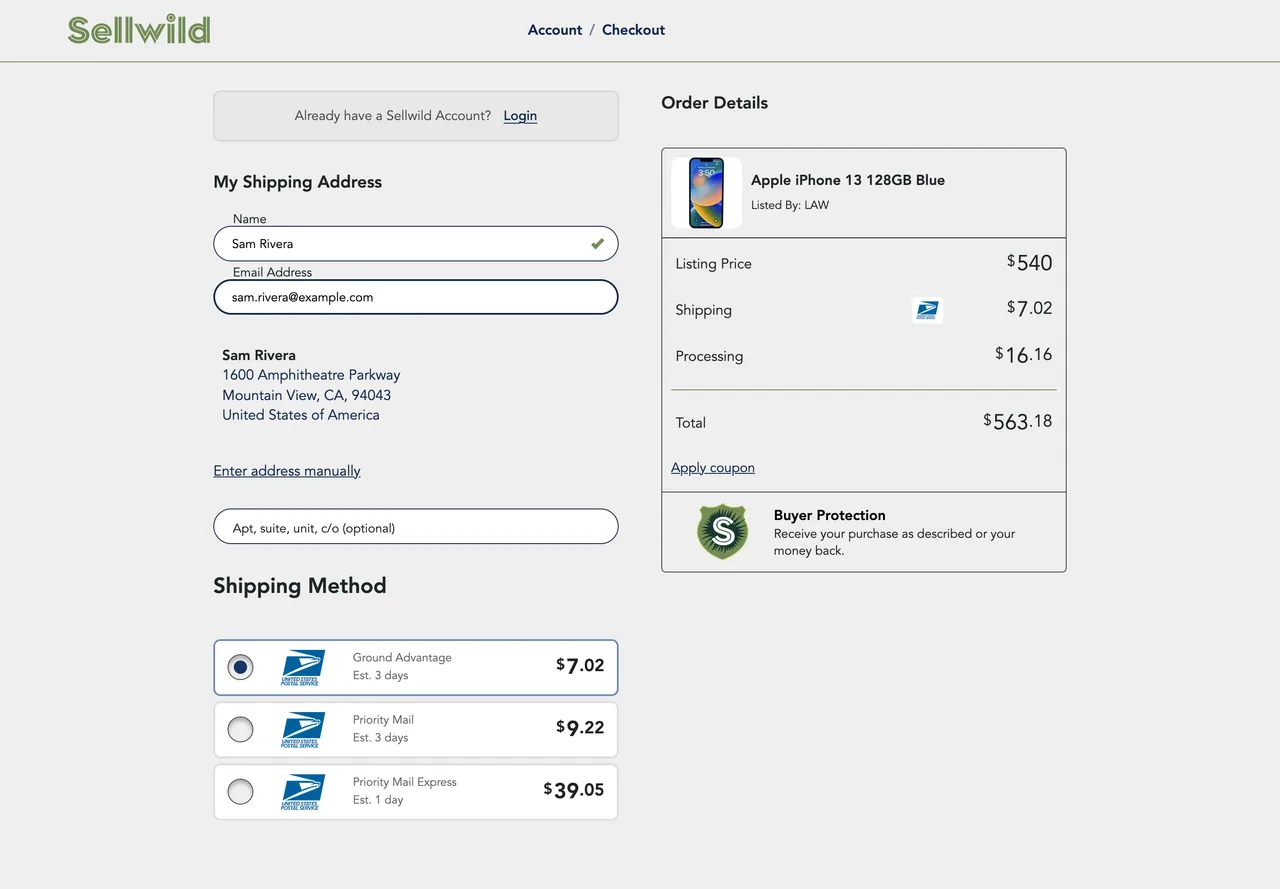Click the Buyer Protection shield badge
Image resolution: width=1280 pixels, height=889 pixels.
pyautogui.click(x=722, y=531)
